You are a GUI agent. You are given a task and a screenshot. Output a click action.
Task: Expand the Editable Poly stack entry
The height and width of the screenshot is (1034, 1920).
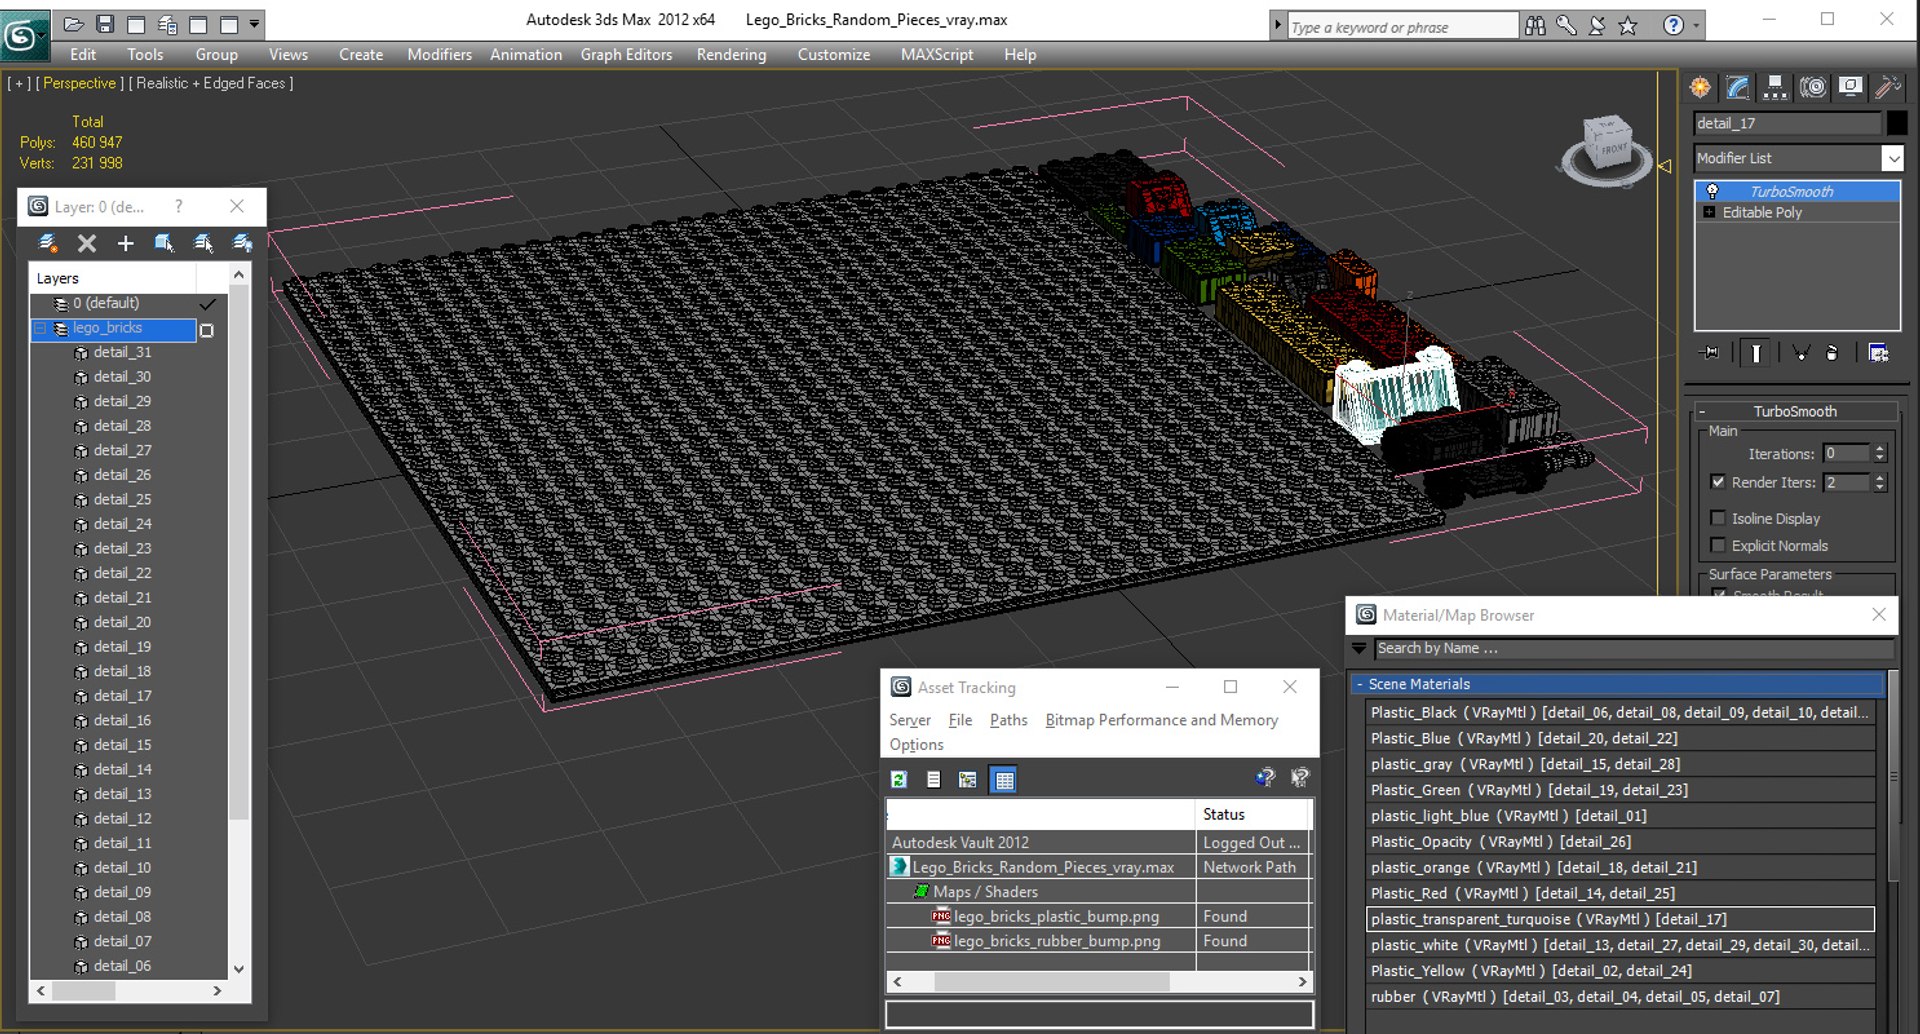(x=1709, y=212)
